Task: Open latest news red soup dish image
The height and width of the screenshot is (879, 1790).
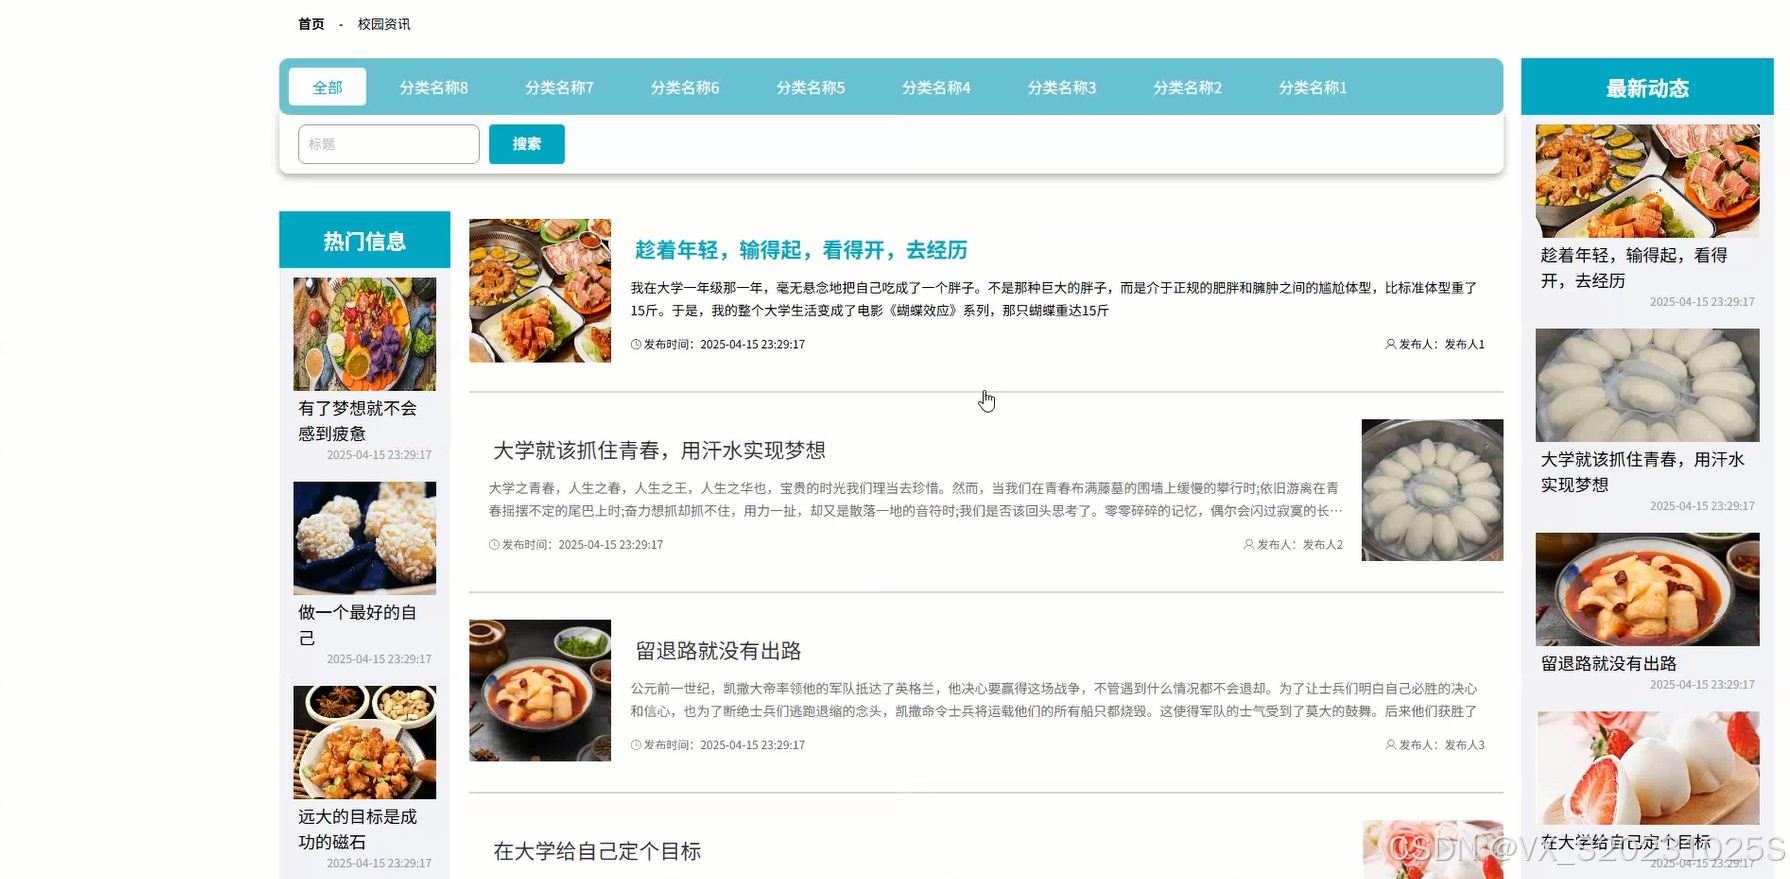Action: click(1648, 589)
